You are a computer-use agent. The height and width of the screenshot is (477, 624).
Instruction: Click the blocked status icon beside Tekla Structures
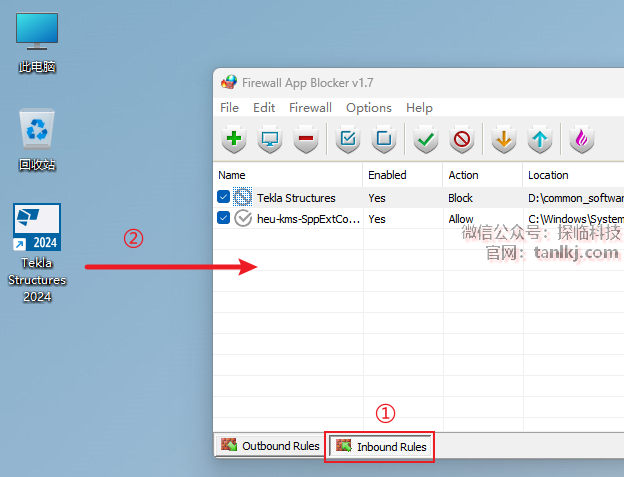[x=242, y=197]
